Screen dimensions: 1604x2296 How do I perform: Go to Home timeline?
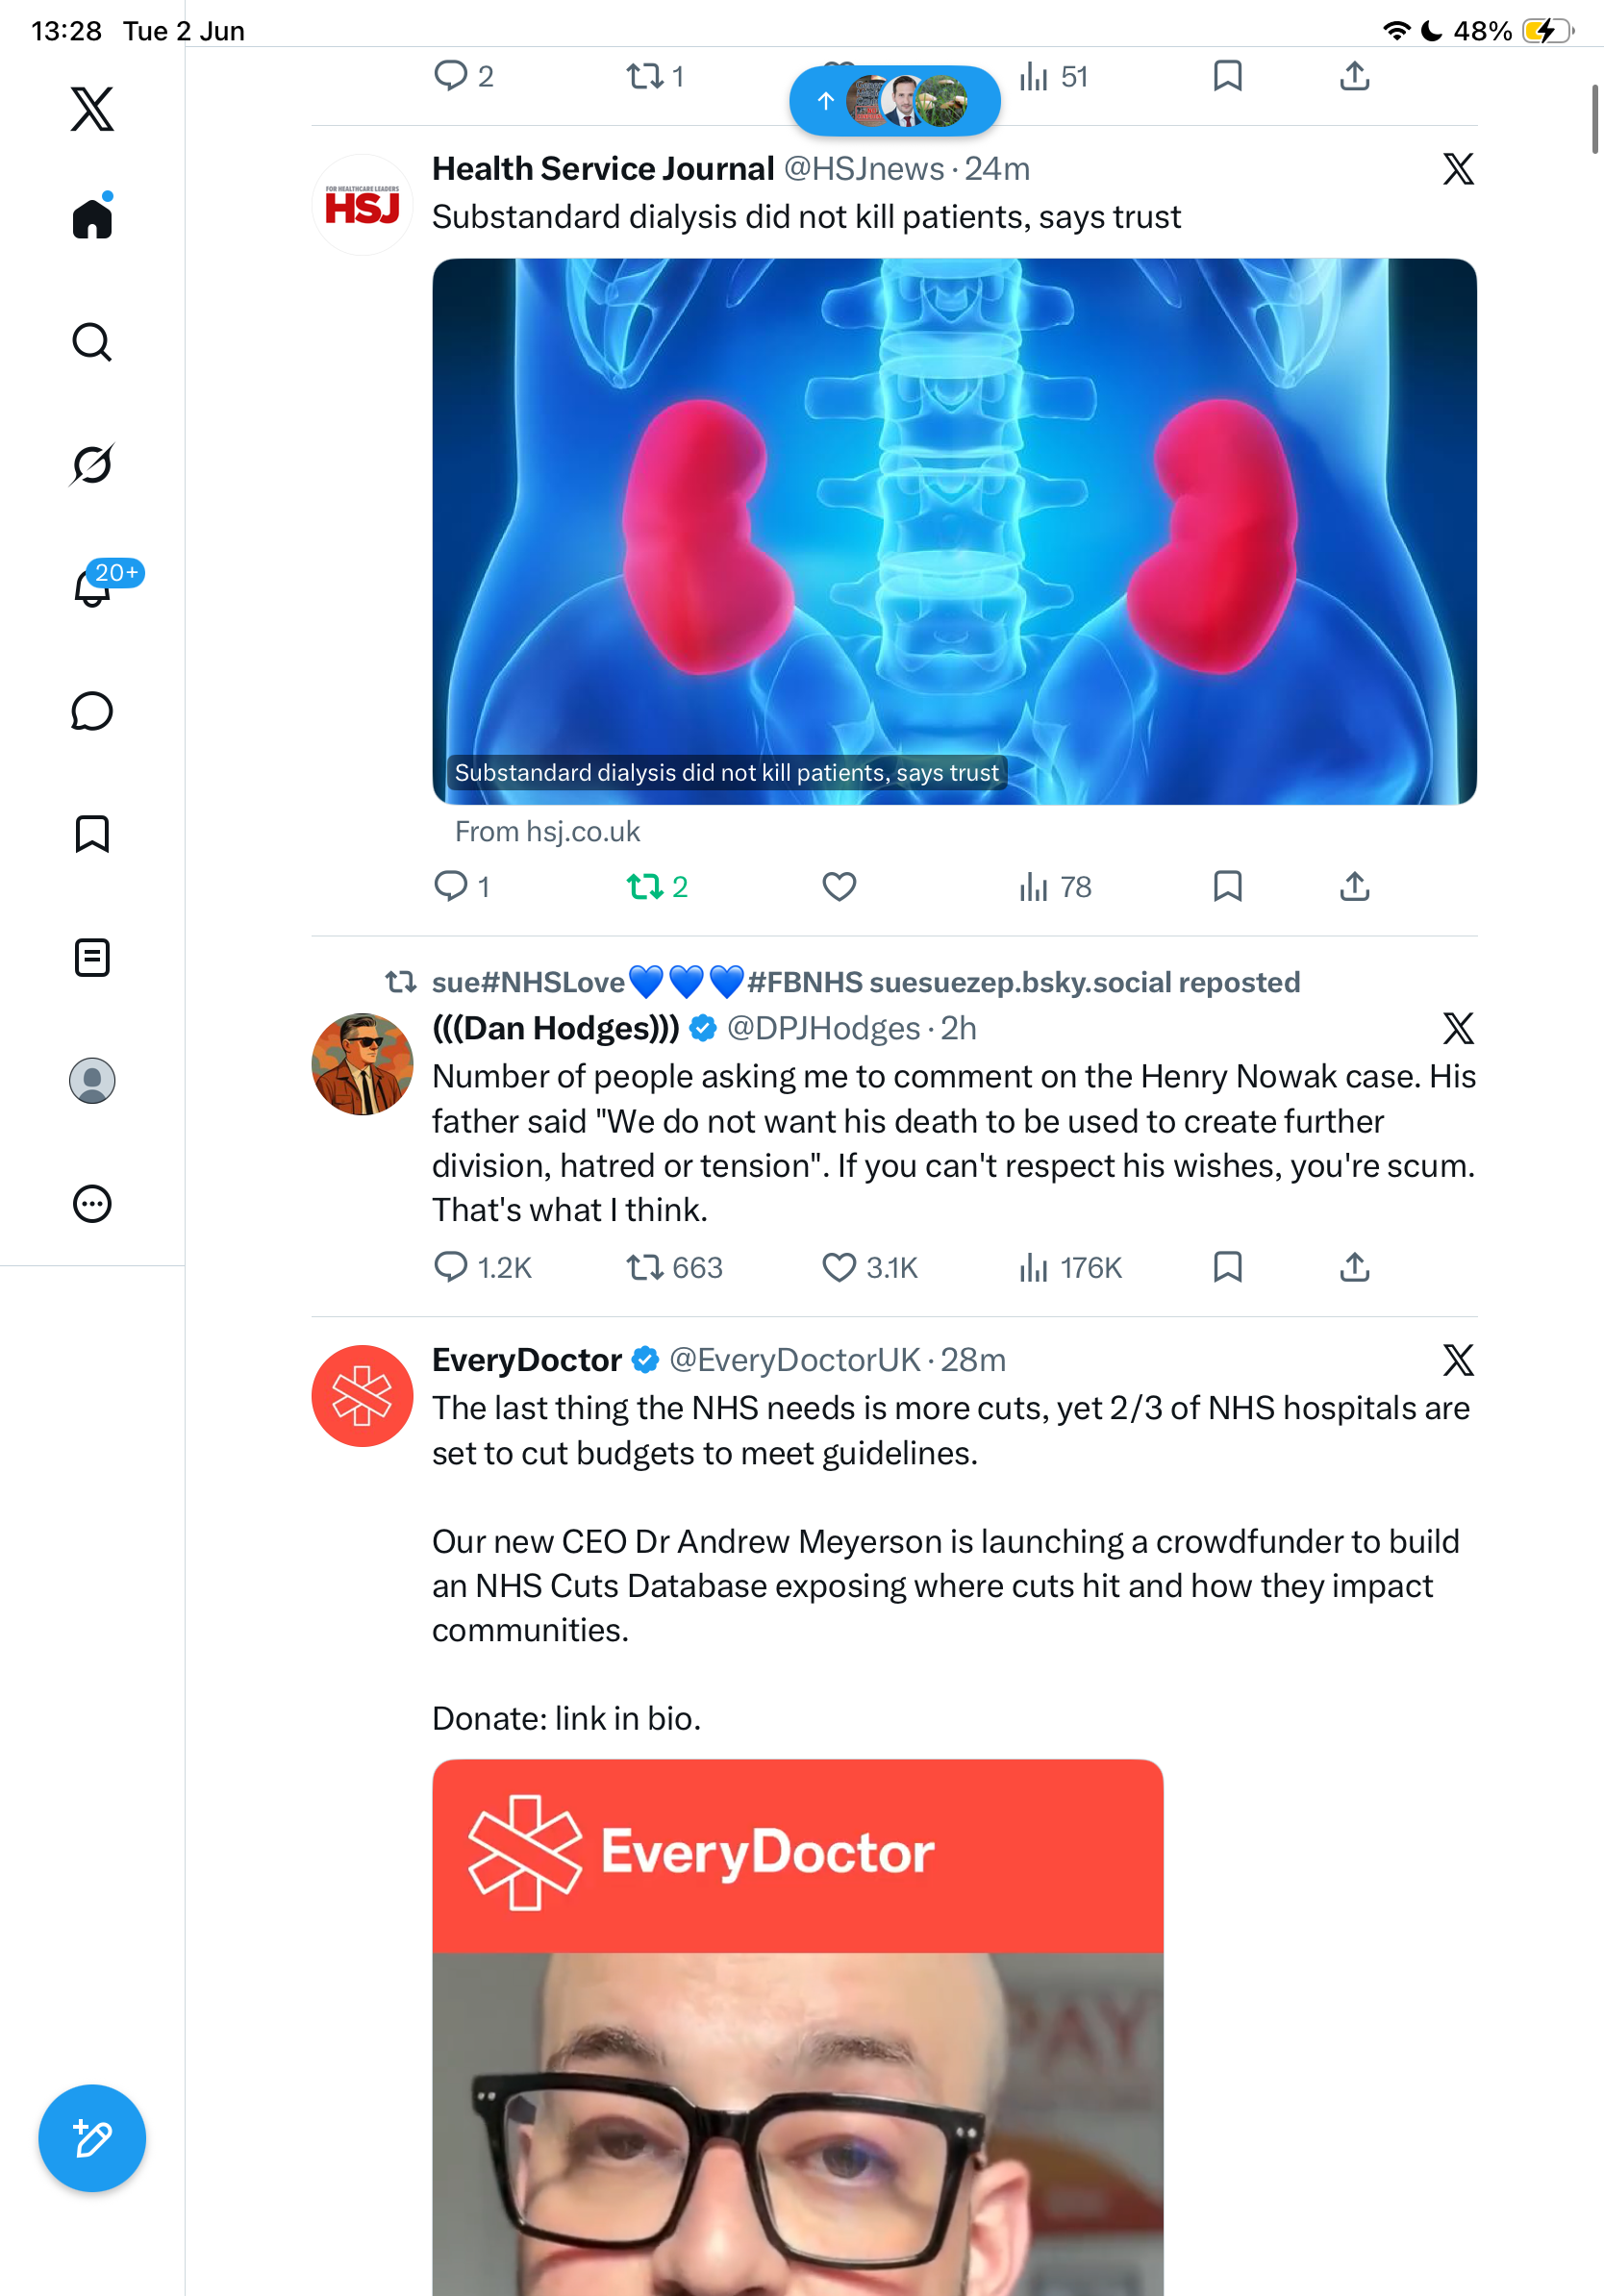92,217
